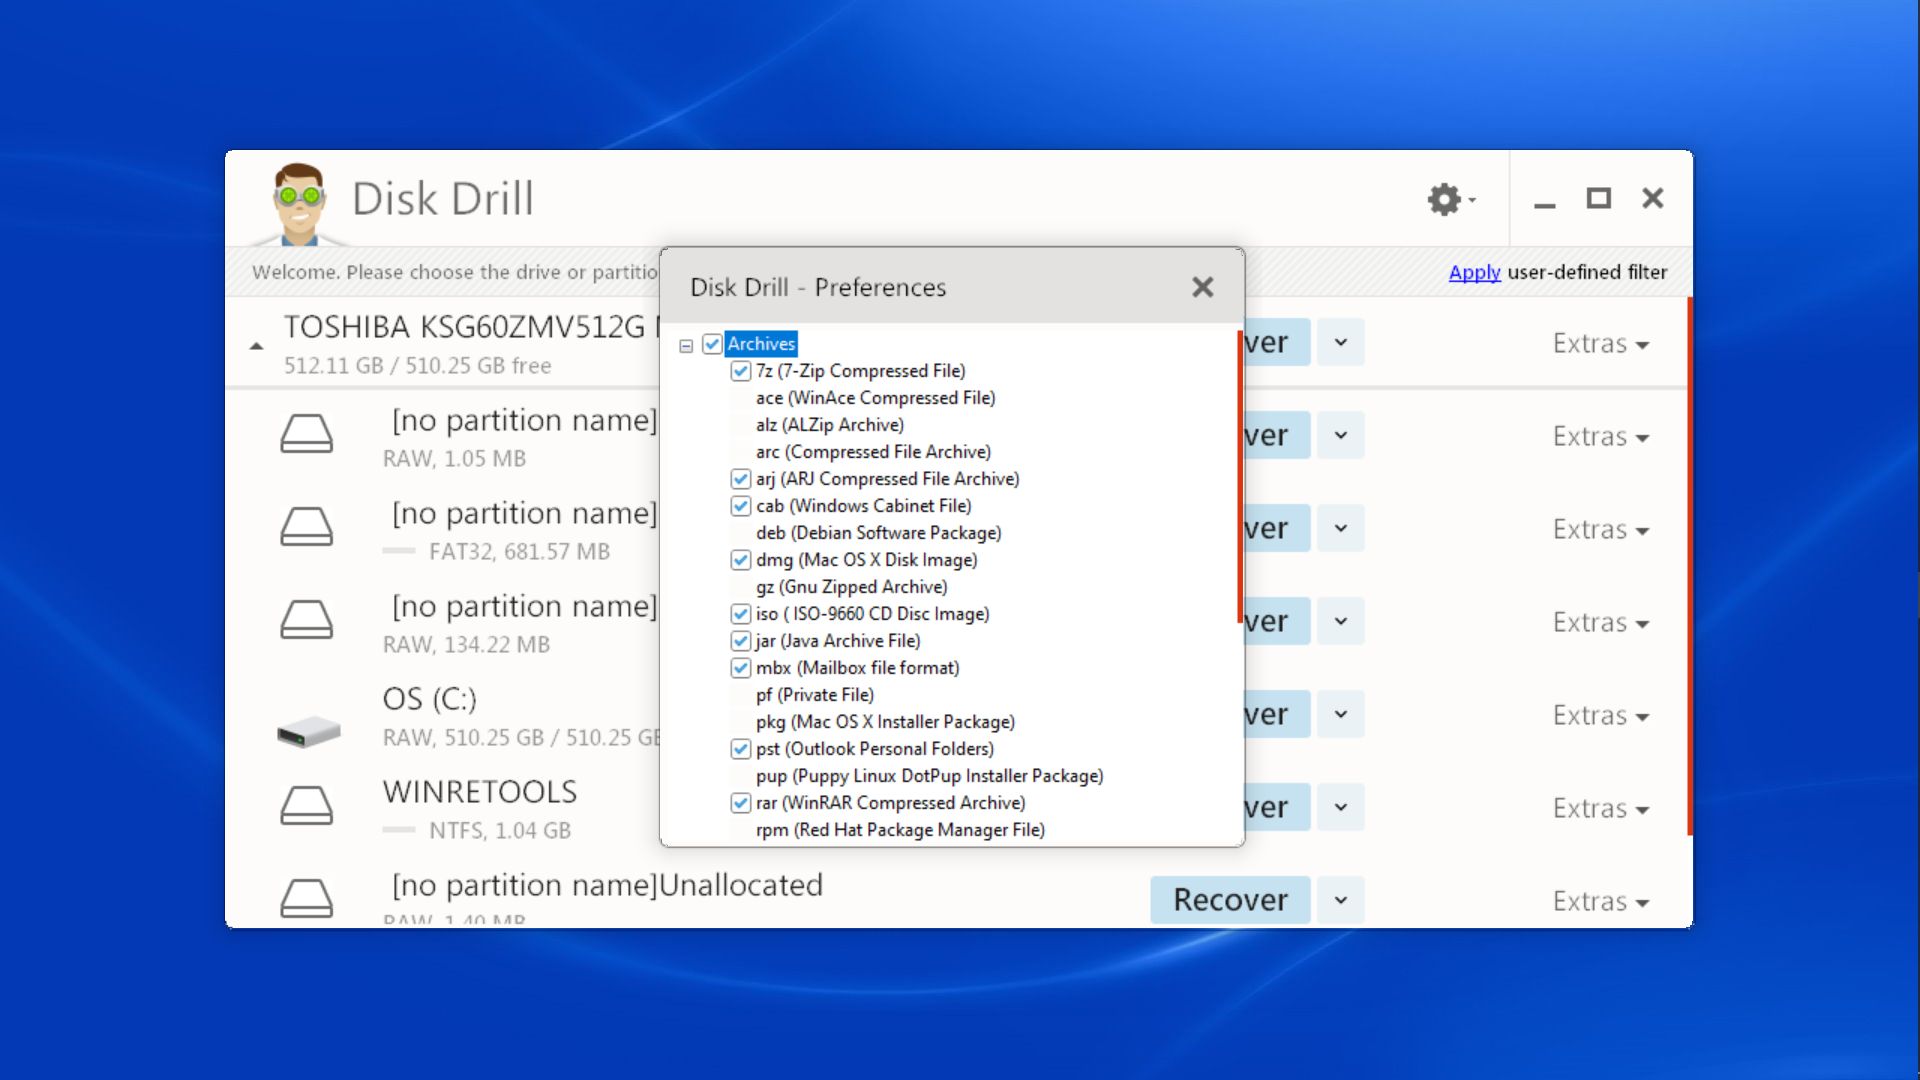Select pkg (Mac OS X Installer Package) entry
Image resolution: width=1920 pixels, height=1080 pixels.
(x=885, y=722)
